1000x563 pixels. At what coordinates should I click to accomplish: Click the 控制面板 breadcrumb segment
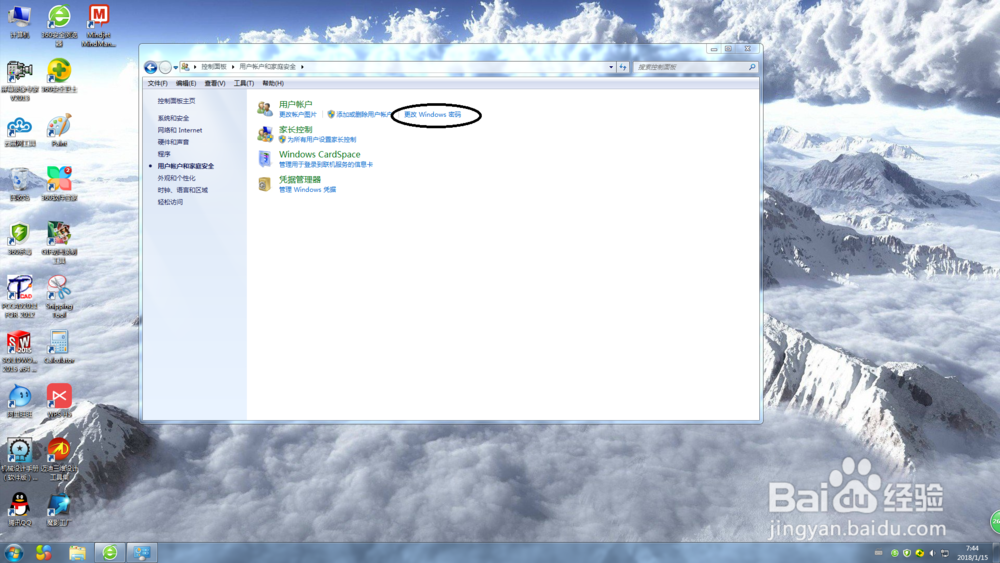pos(214,67)
